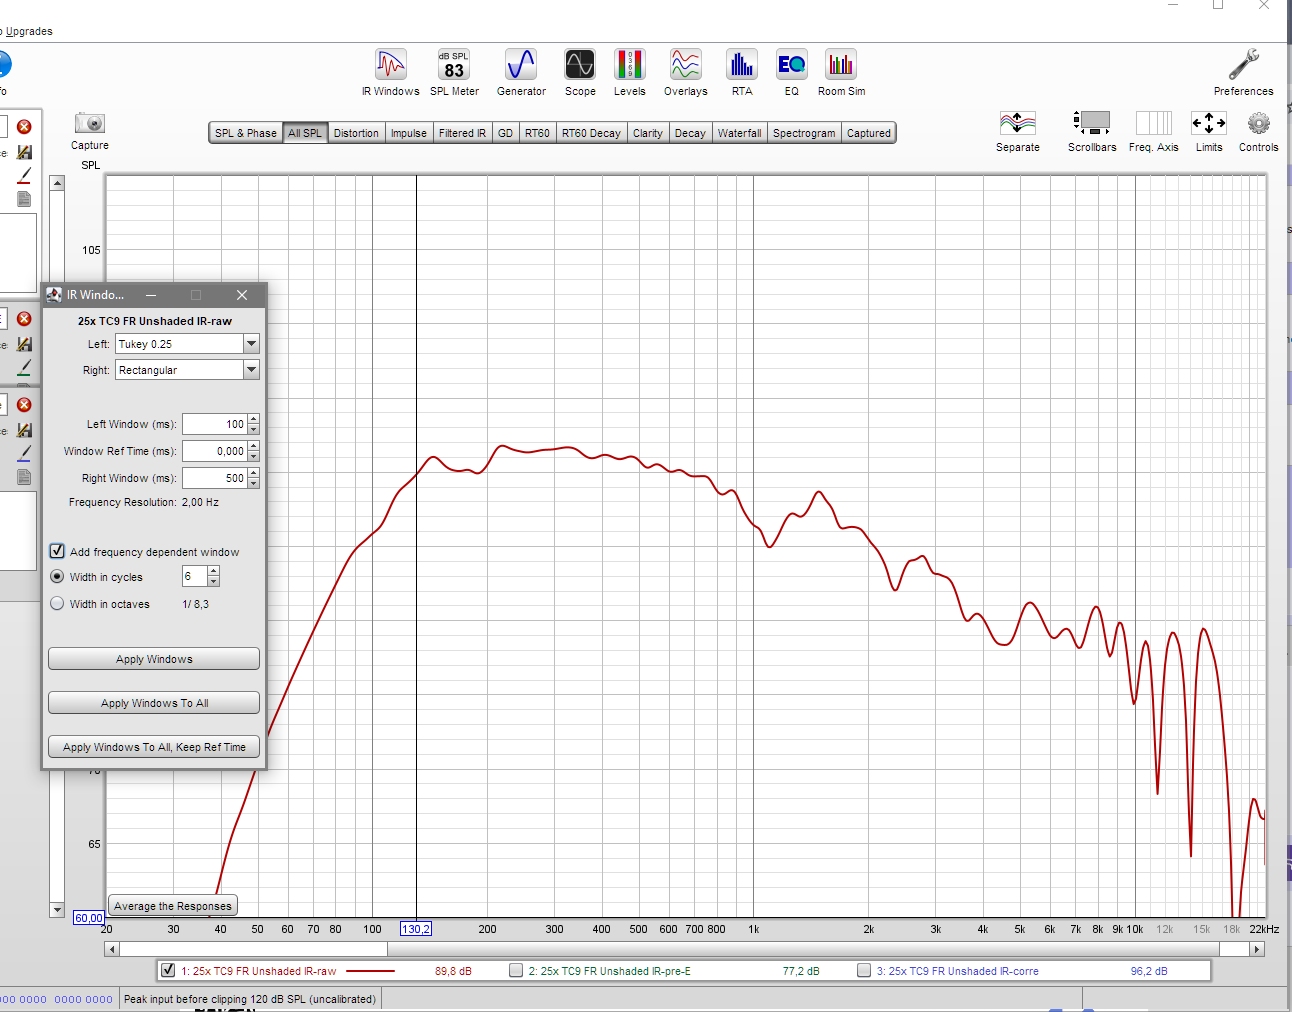Viewport: 1292px width, 1012px height.
Task: Switch to Clarity tab
Action: 648,133
